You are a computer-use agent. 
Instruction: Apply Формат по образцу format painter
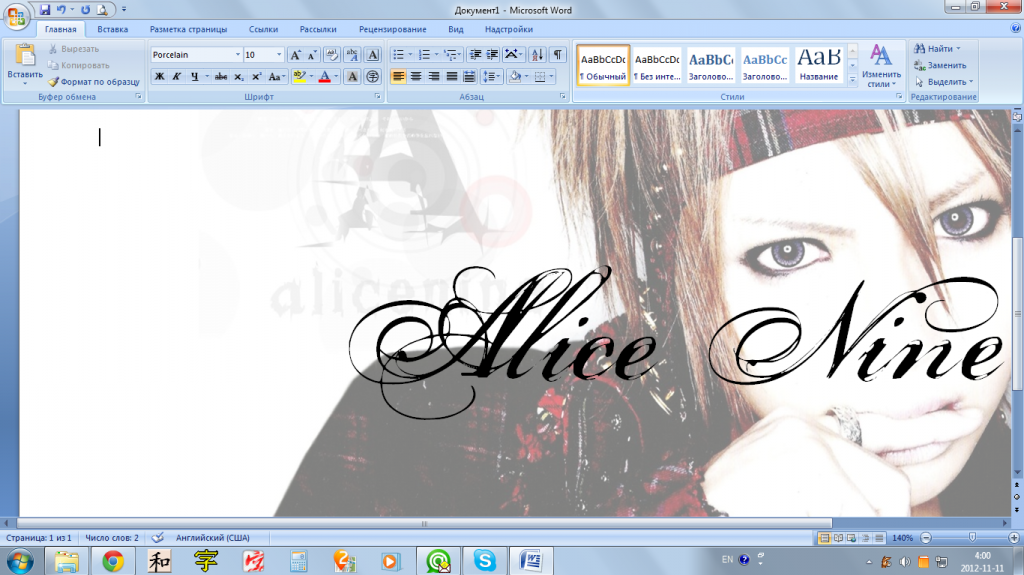(93, 82)
